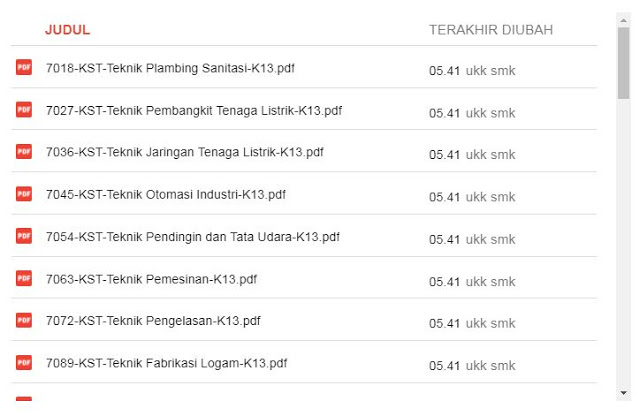Click PDF icon for Teknik Plambing Sanitasi file
This screenshot has width=640, height=416.
tap(24, 68)
